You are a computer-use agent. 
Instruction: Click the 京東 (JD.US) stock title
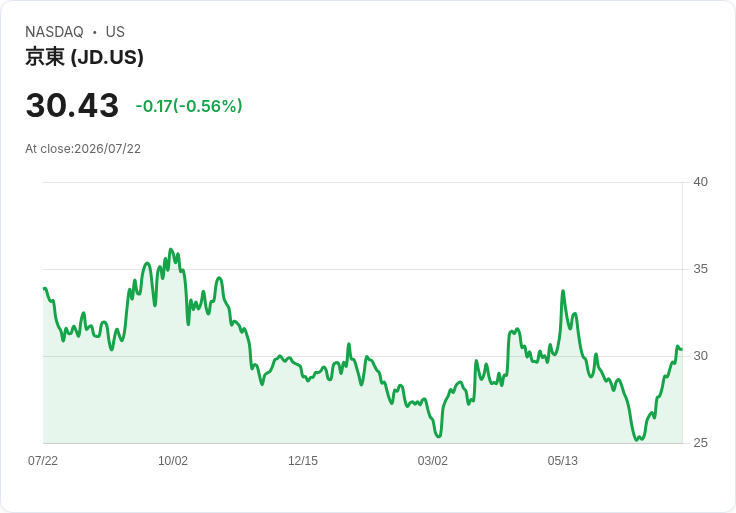[84, 57]
